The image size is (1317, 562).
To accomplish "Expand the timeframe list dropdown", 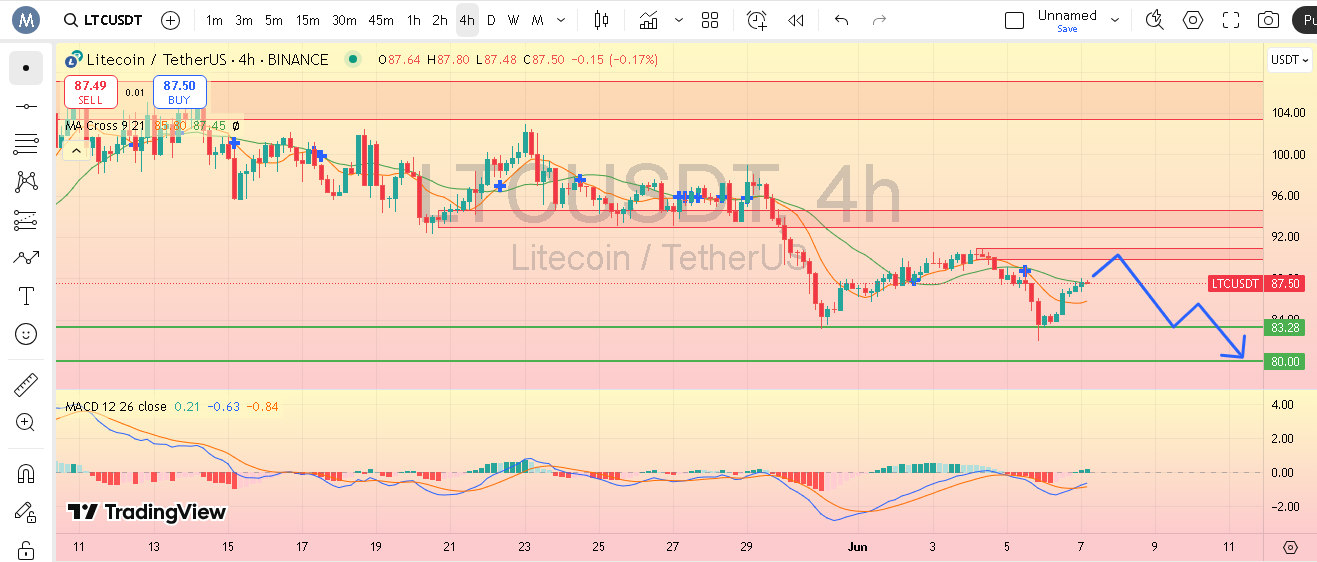I will (563, 20).
